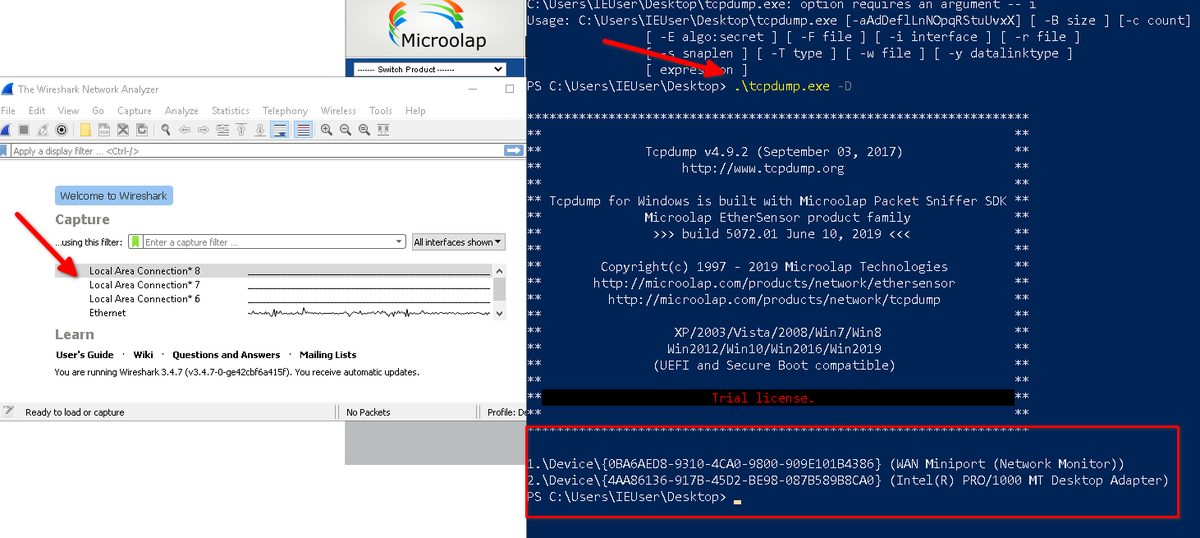
Task: Click the resize columns toolbar icon
Action: [383, 130]
